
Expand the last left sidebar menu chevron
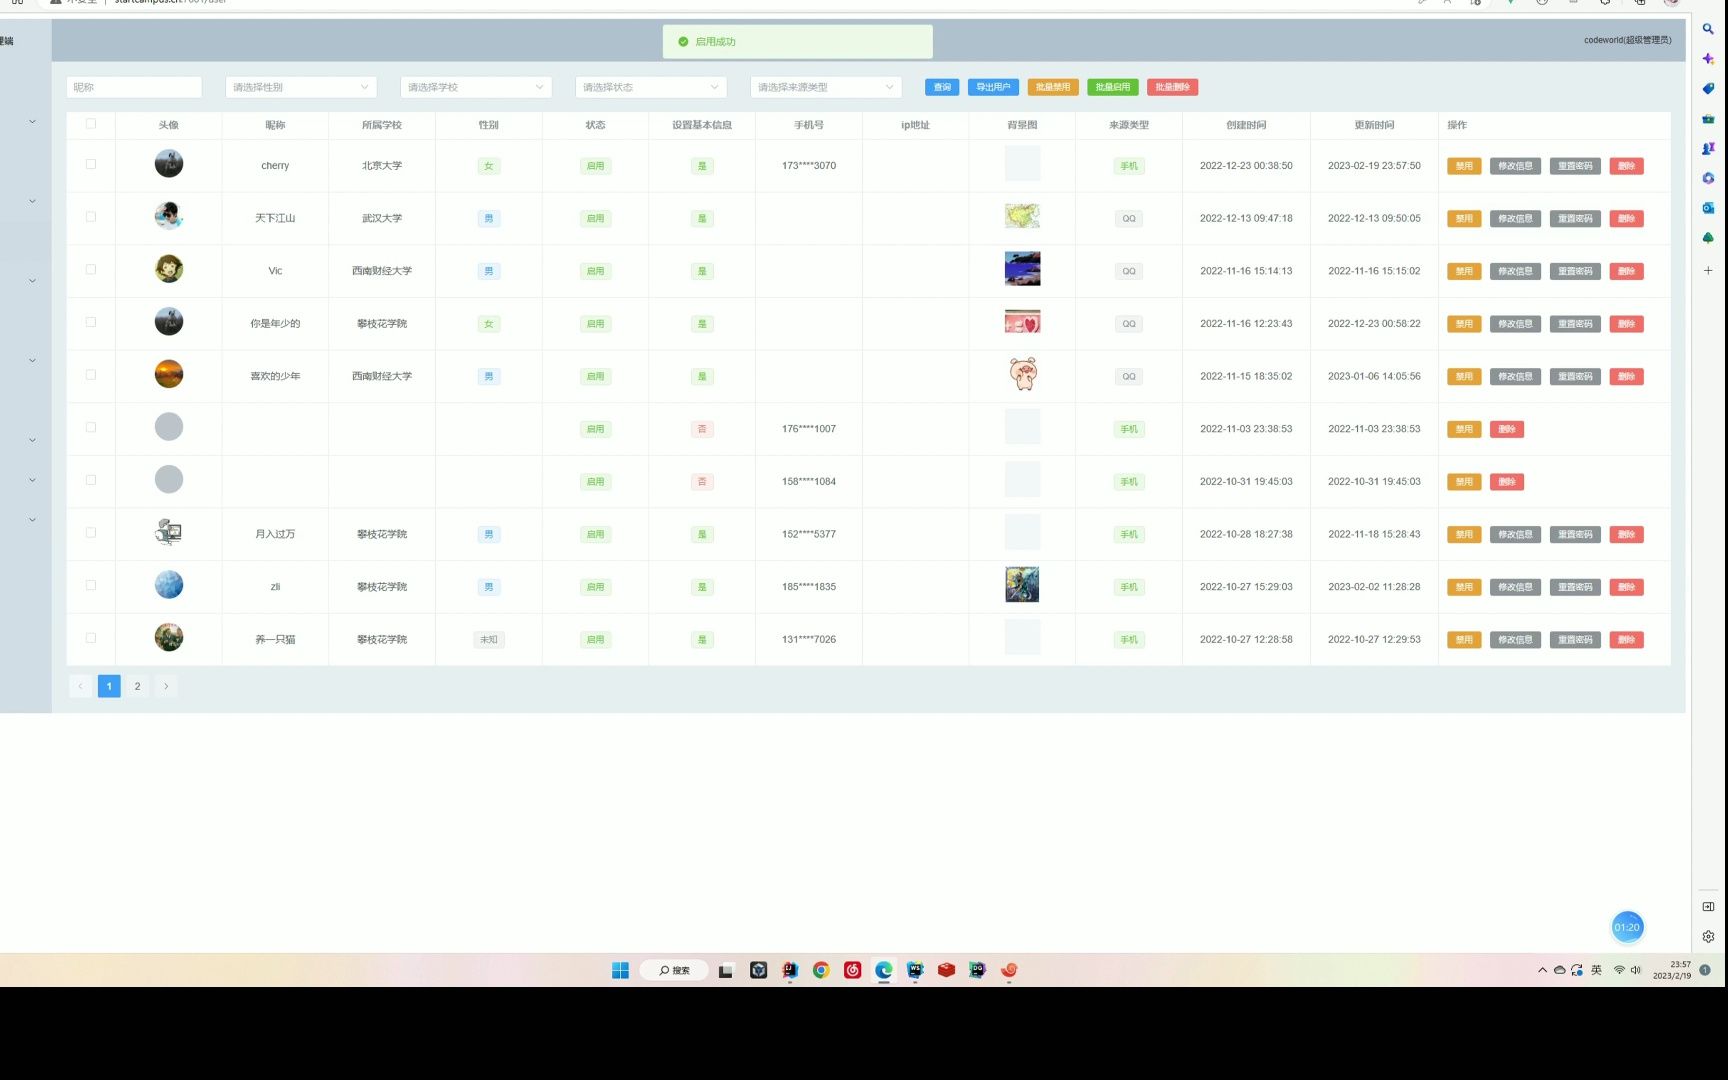point(32,520)
